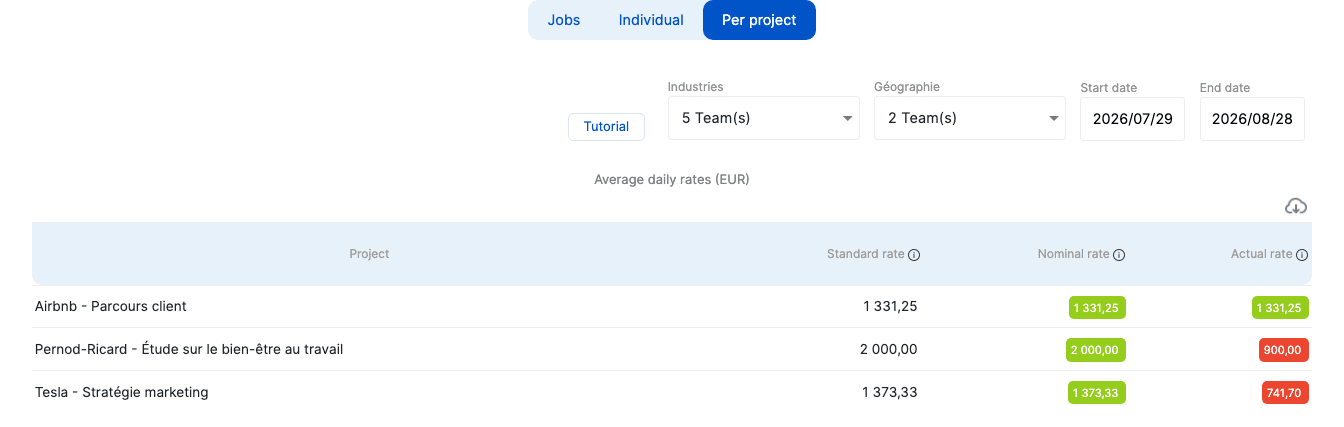
Task: Click Average daily rates (EUR) heading
Action: 672,180
